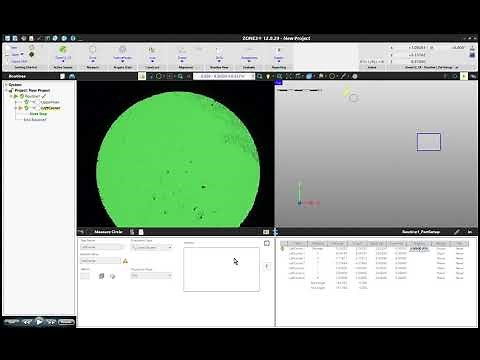Select Project: New Project in tree
Viewport: 480px width, 360px height.
point(32,90)
